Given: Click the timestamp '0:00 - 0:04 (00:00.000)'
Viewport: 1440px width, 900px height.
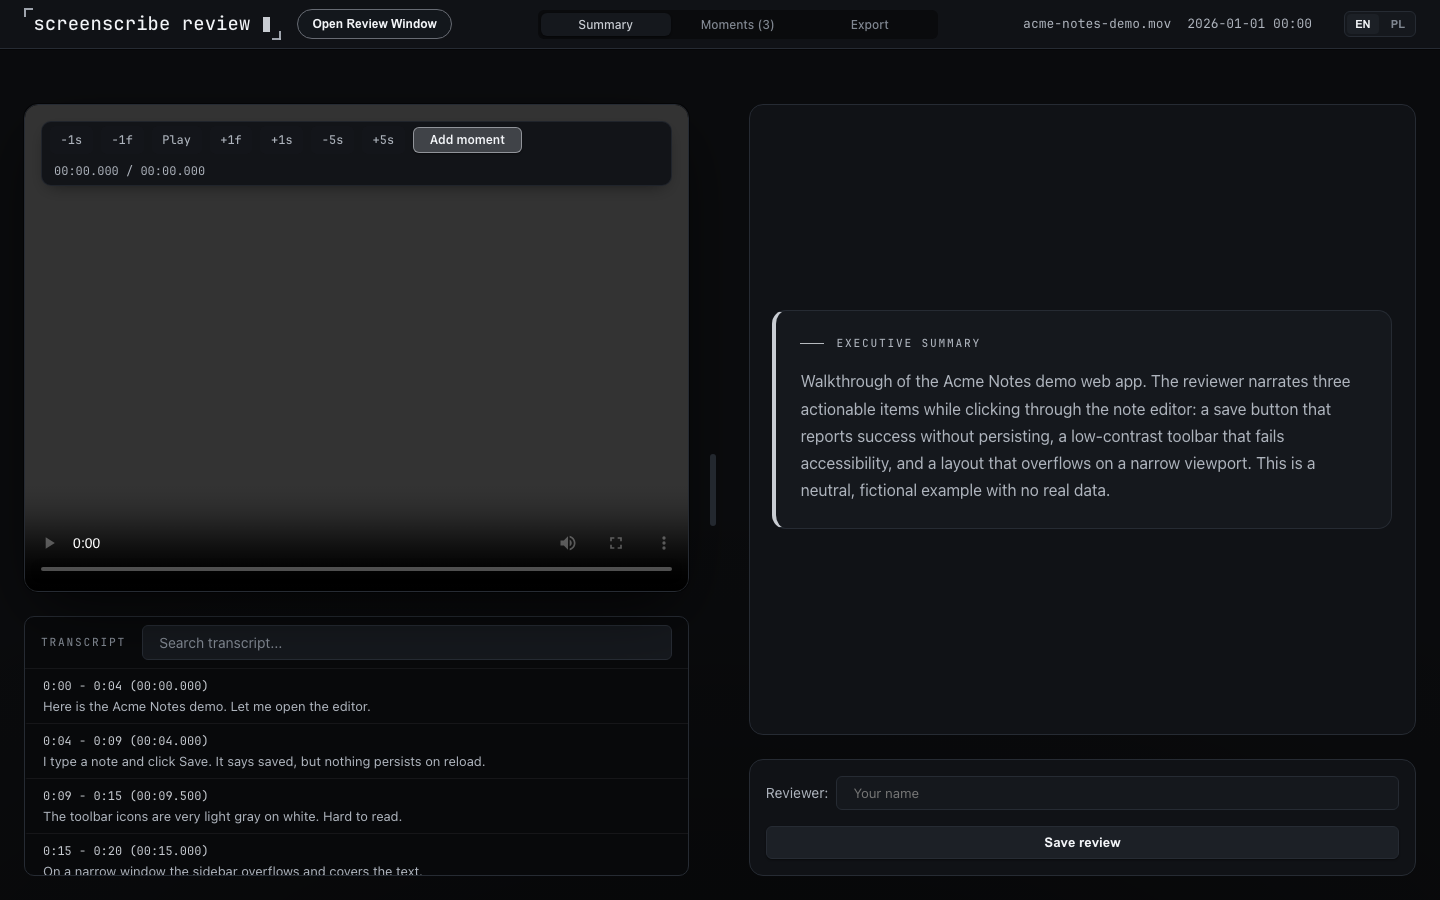Looking at the screenshot, I should click(125, 686).
